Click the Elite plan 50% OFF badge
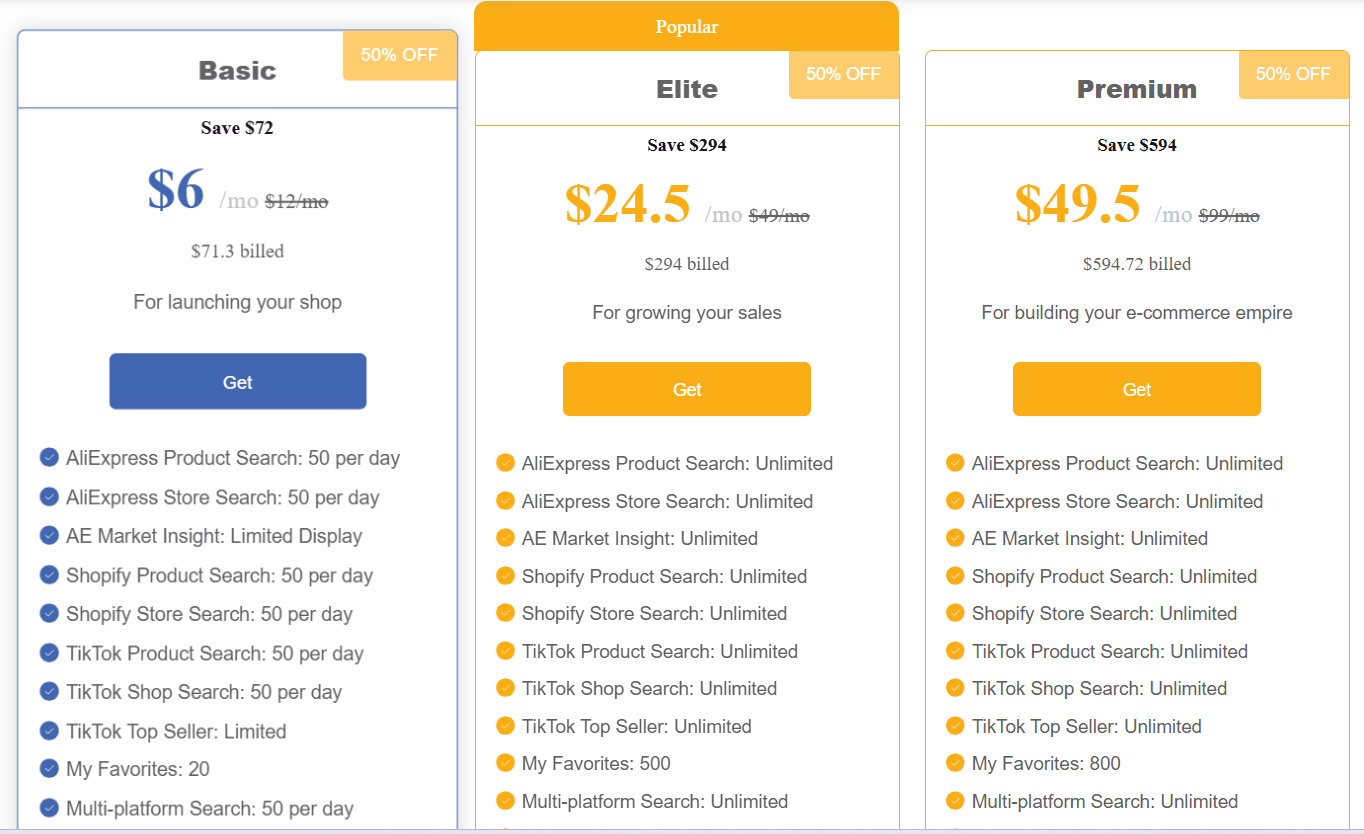1364x834 pixels. point(843,74)
